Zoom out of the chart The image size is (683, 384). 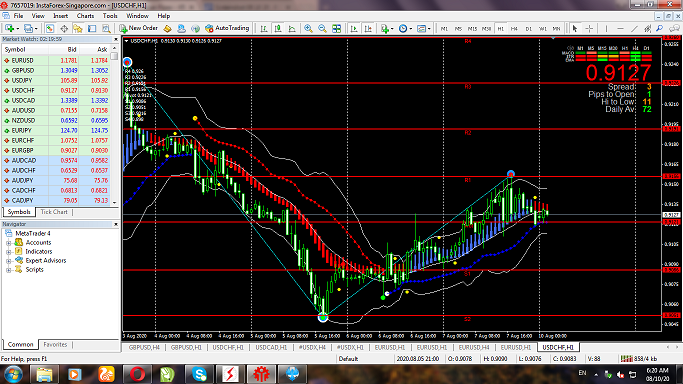click(x=322, y=28)
